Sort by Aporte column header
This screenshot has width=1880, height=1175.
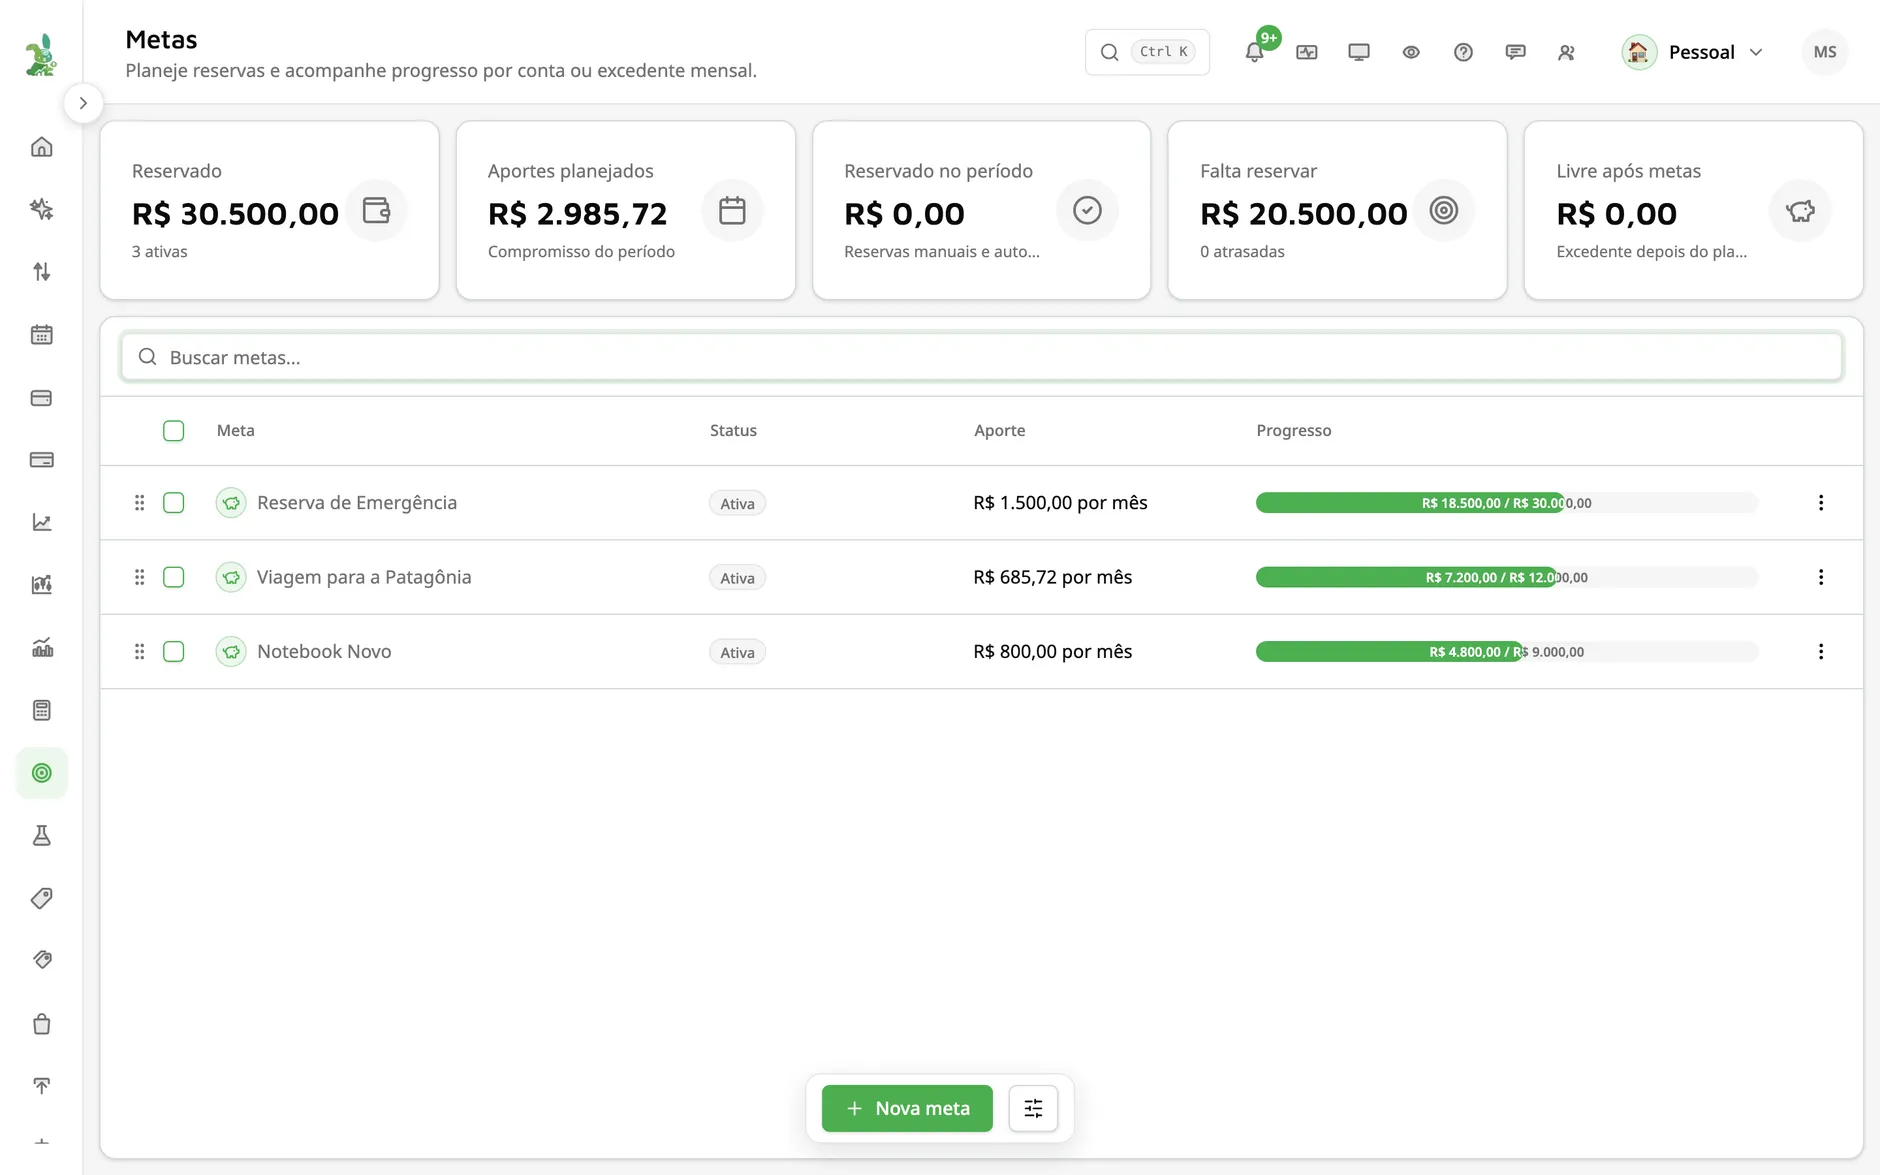click(x=999, y=431)
